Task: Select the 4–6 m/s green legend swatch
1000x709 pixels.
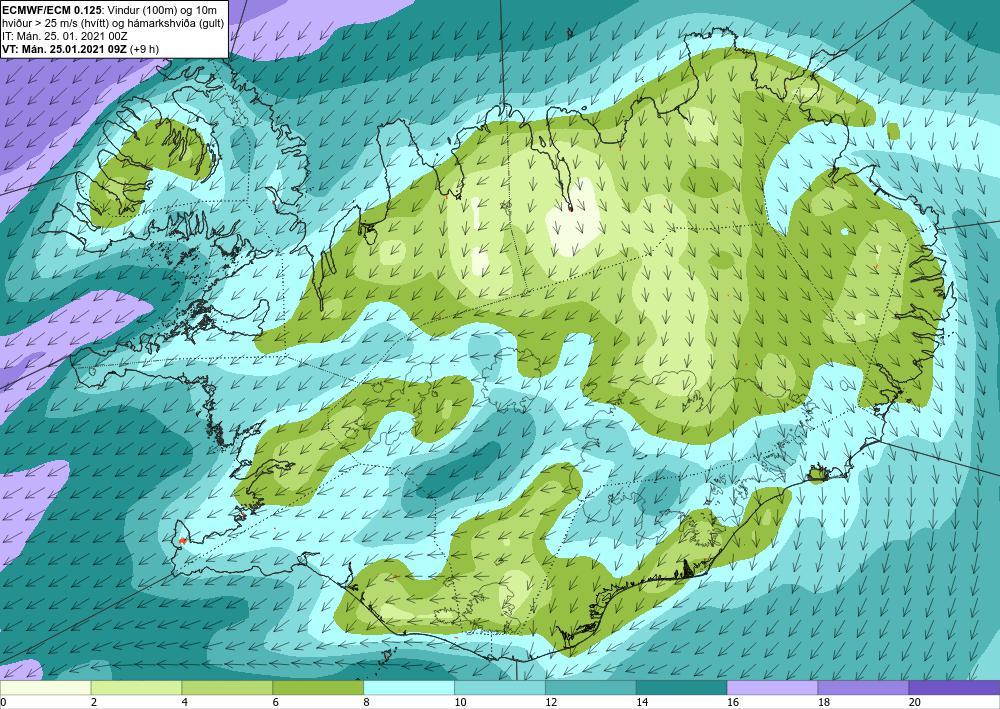Action: click(x=227, y=687)
